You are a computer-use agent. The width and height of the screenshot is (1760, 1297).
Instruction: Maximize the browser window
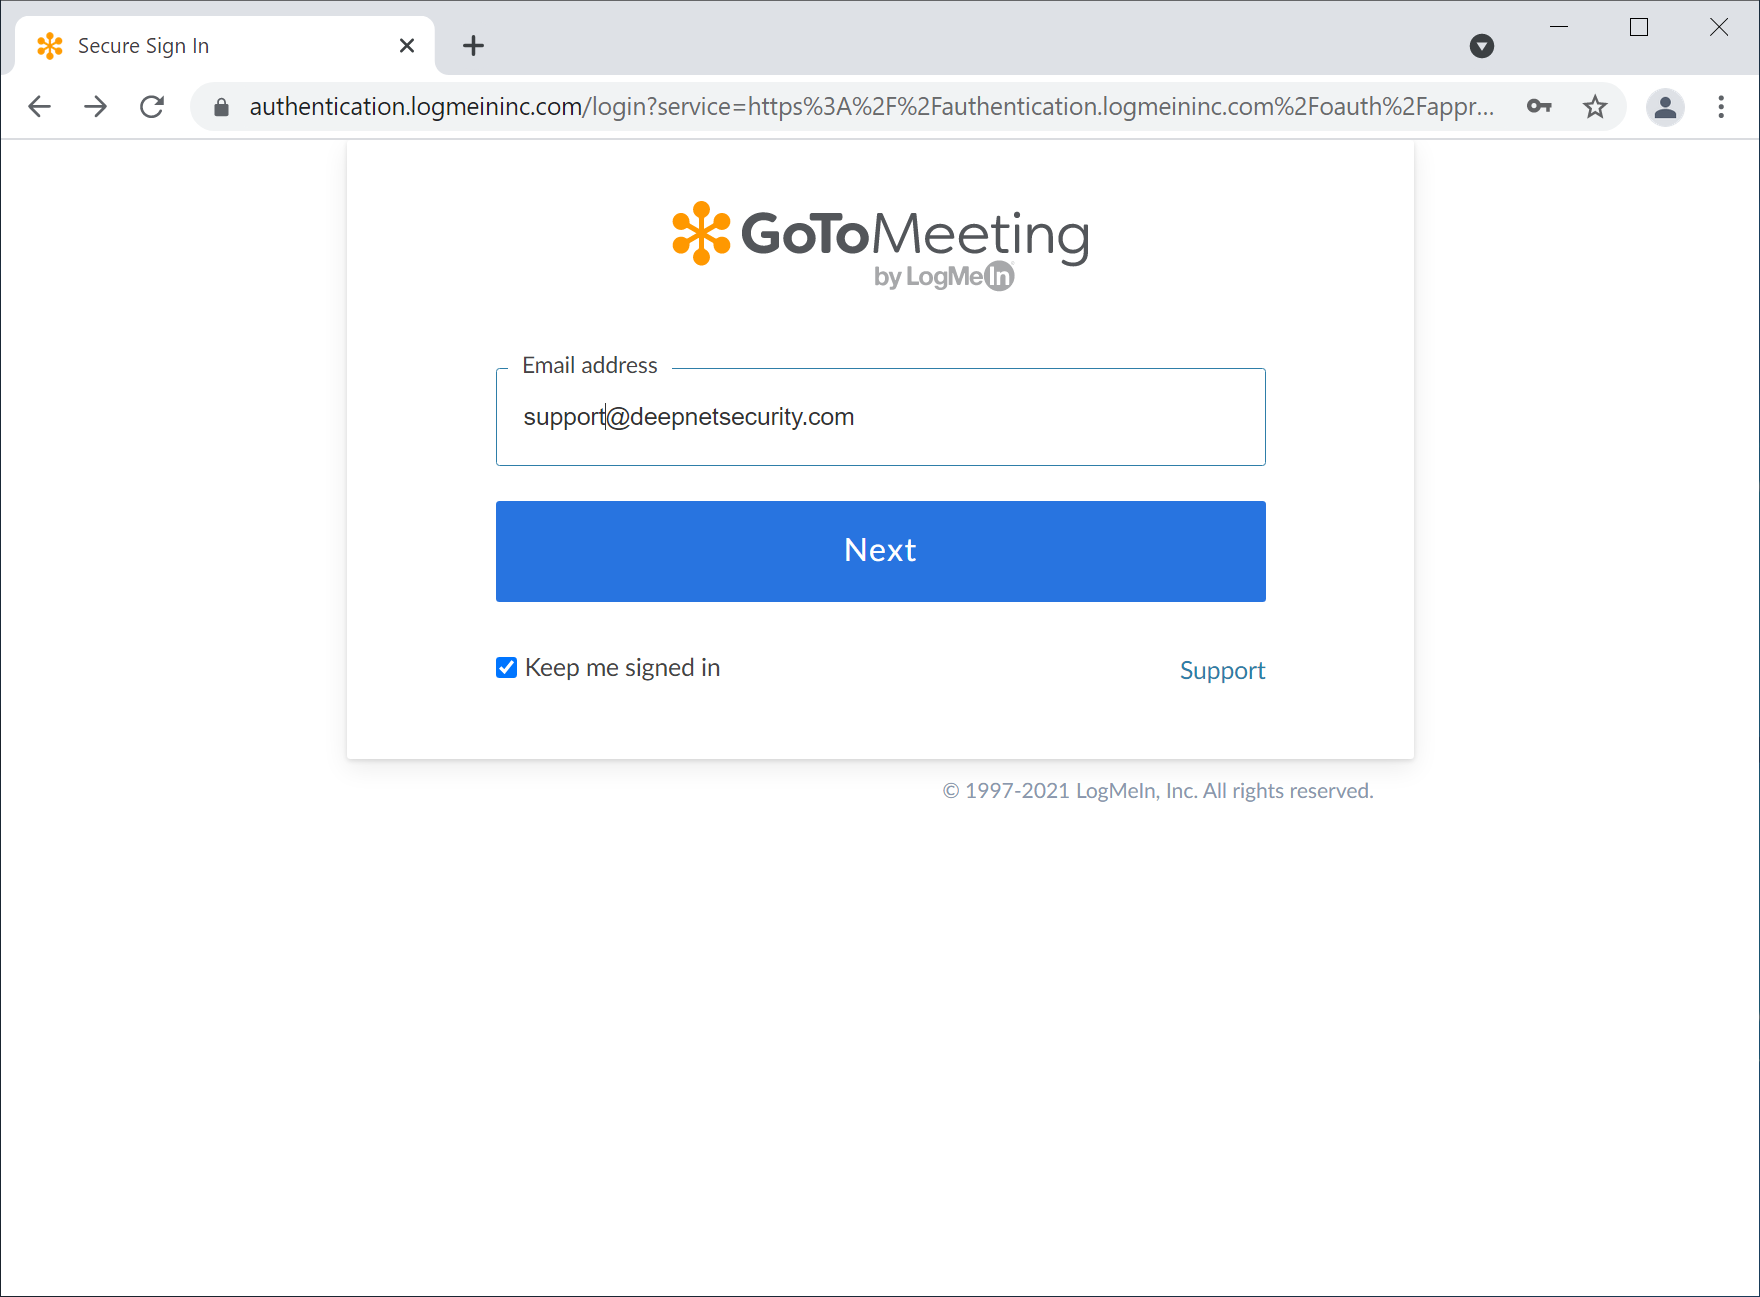[1639, 28]
